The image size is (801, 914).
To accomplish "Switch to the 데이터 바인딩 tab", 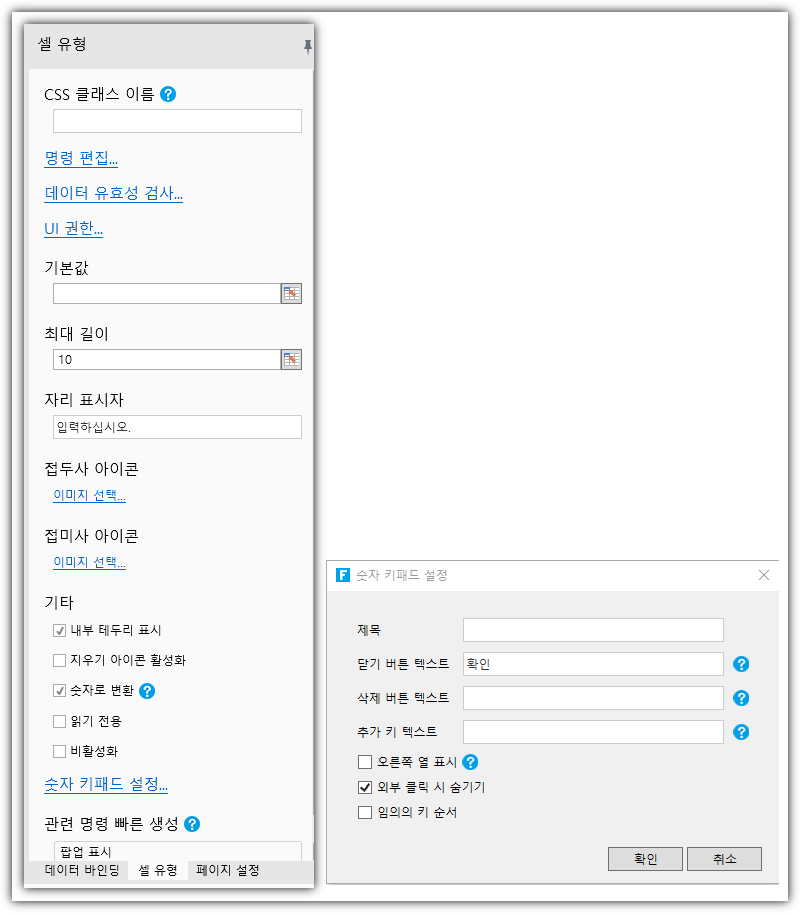I will (x=82, y=870).
